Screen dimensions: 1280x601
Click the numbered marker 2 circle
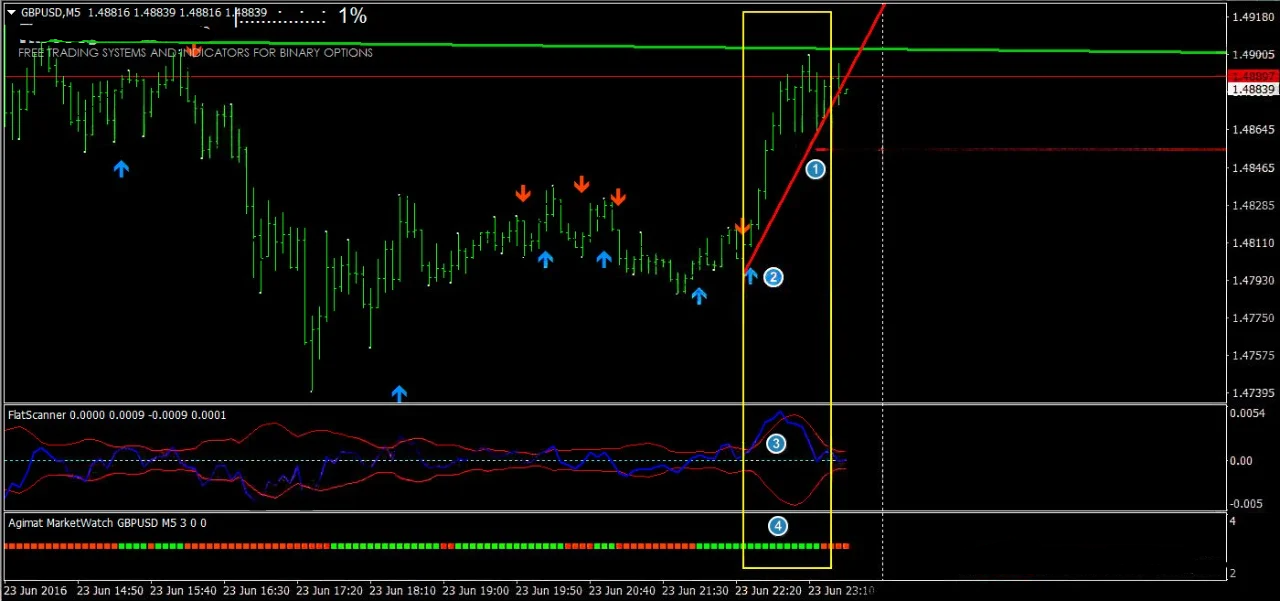[x=773, y=277]
